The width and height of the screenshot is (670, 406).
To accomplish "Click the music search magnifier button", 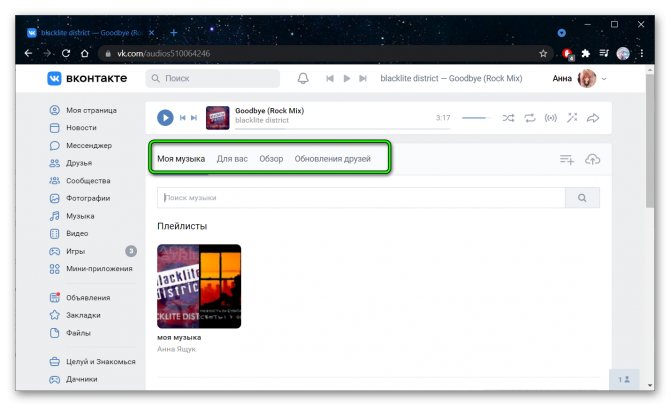I will [x=582, y=198].
